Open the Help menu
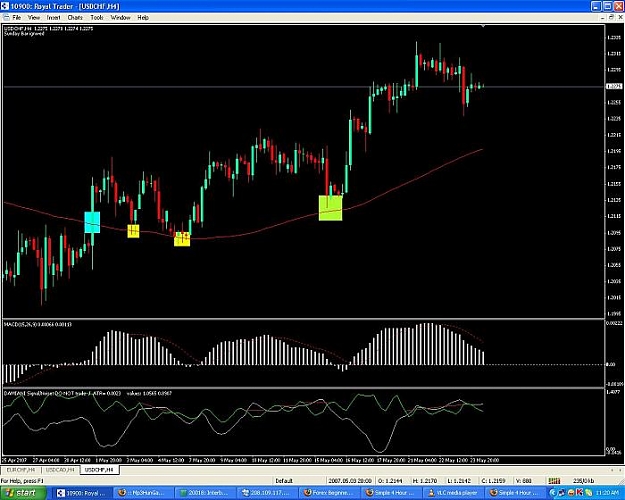625x500 pixels. point(143,18)
